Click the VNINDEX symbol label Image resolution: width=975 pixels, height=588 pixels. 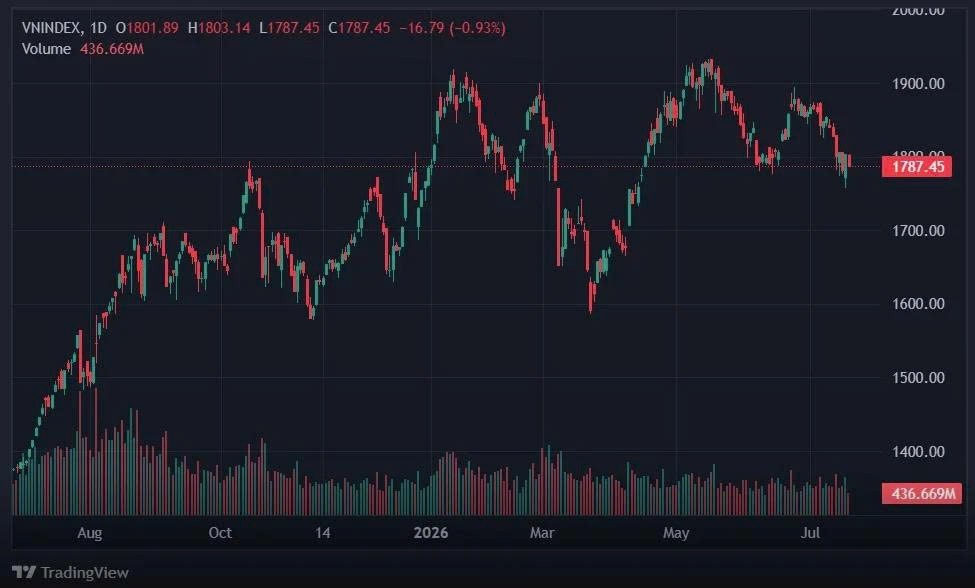click(50, 28)
